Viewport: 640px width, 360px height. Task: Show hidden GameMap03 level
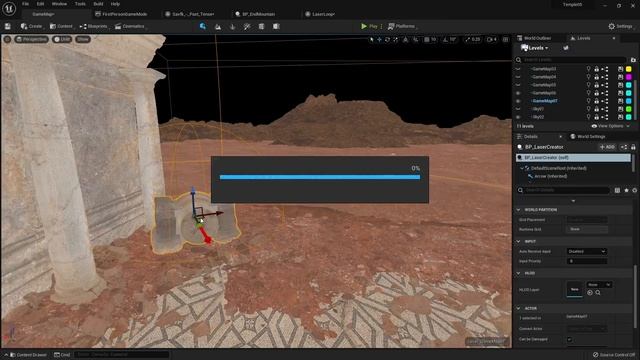518,69
